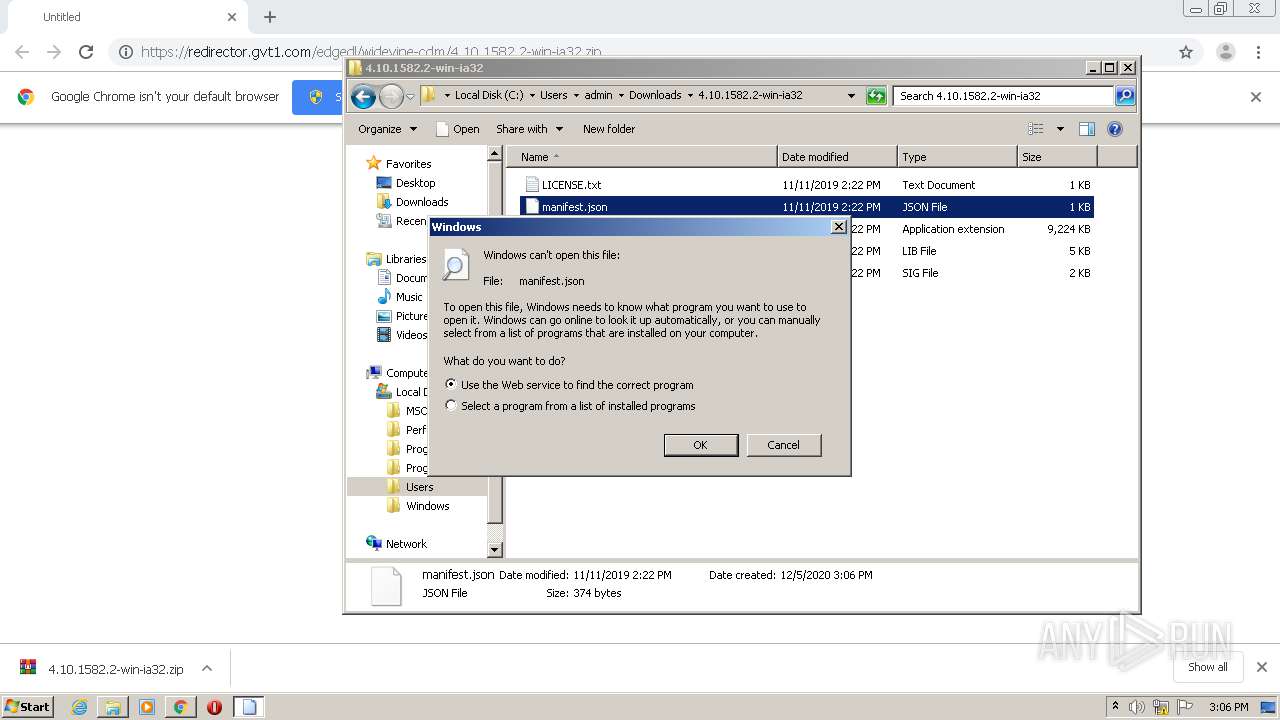Image resolution: width=1280 pixels, height=720 pixels.
Task: Click New folder in the toolbar
Action: click(609, 129)
